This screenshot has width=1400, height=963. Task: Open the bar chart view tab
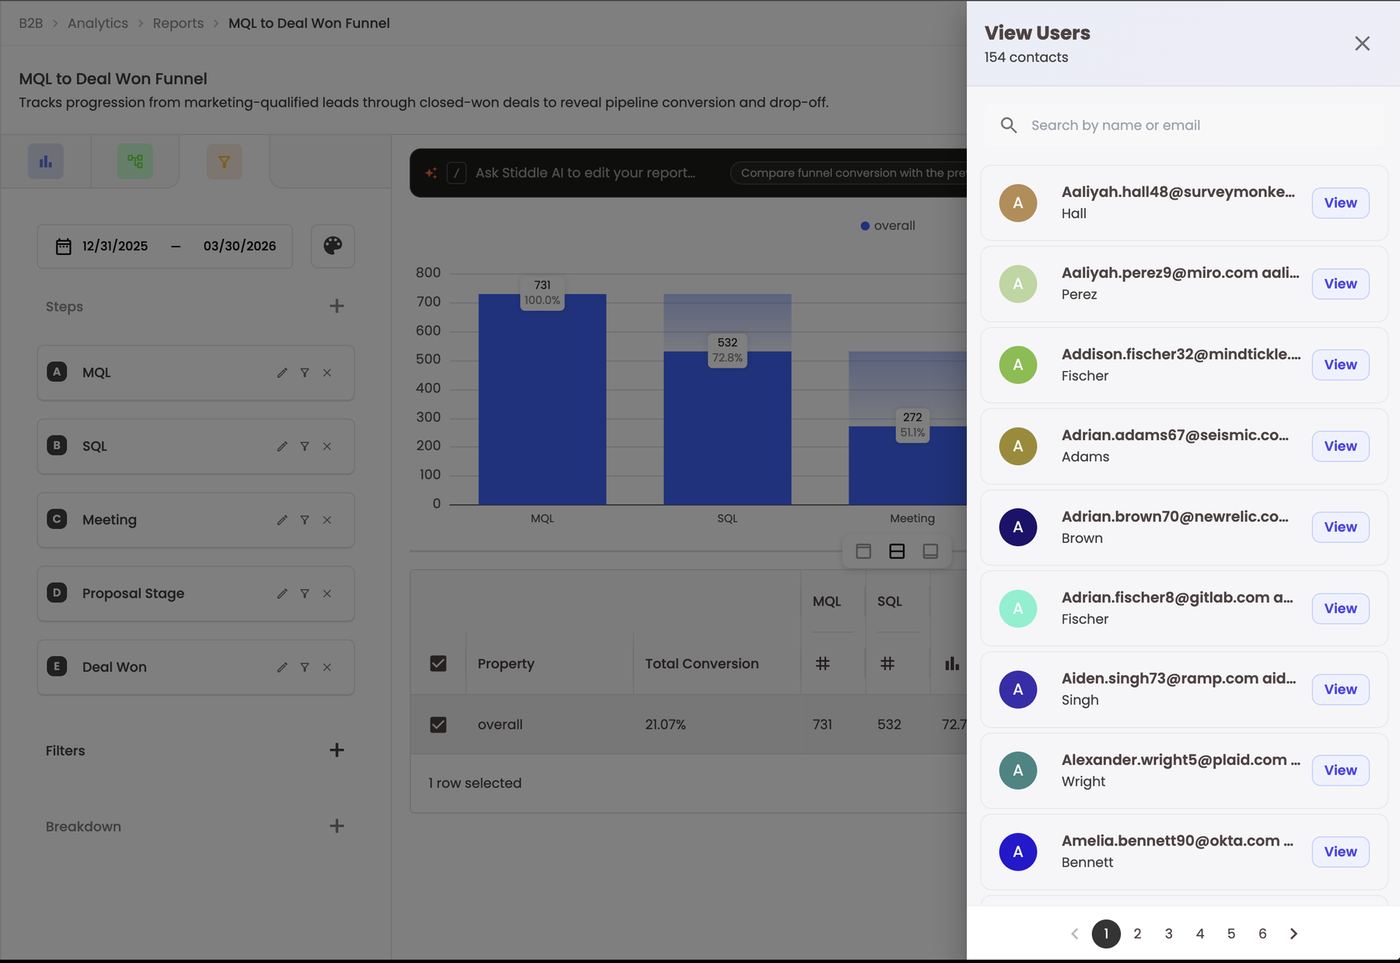[x=46, y=161]
